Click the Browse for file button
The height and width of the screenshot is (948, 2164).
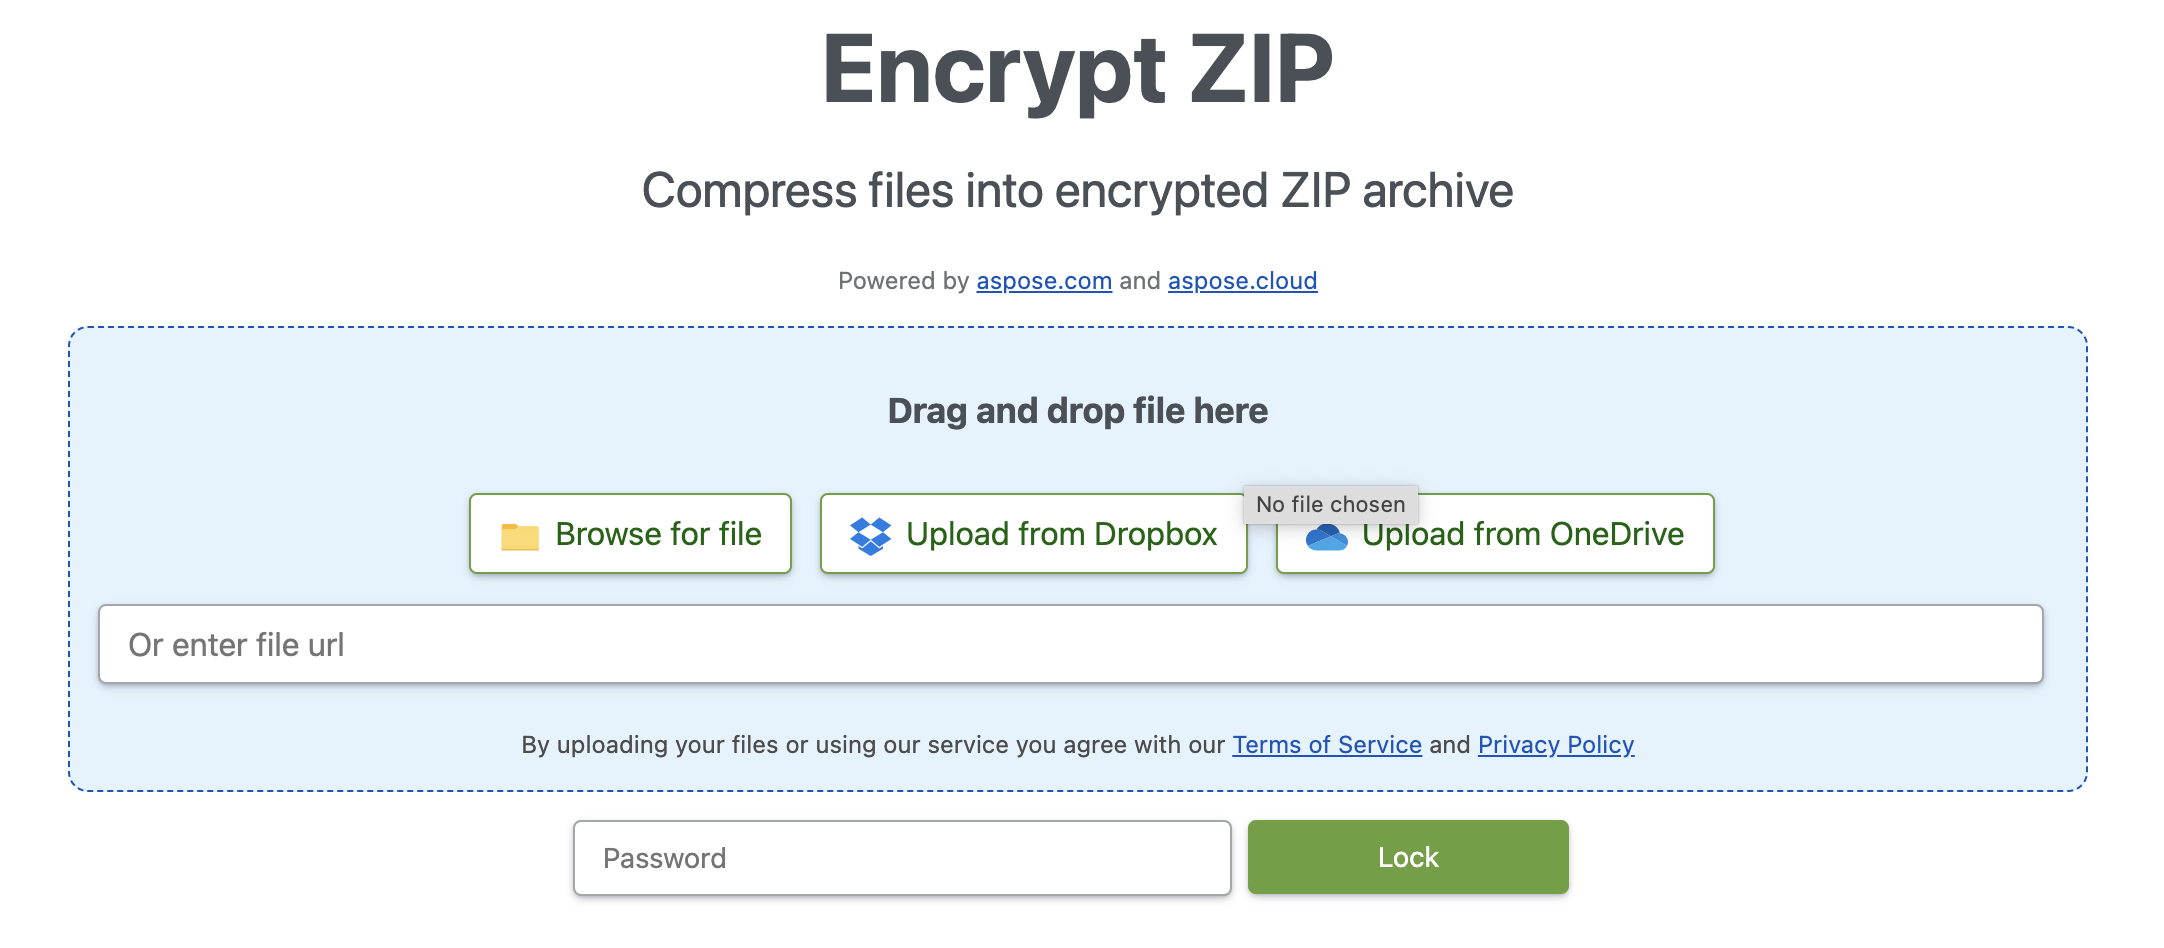[630, 534]
